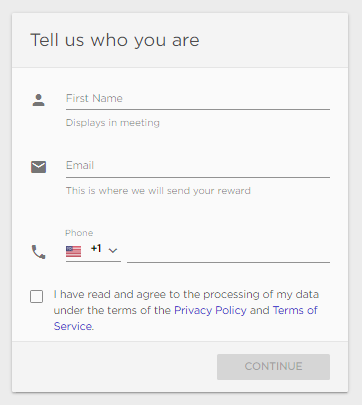Screen dimensions: 362x405
Task: Expand the country code chevron arrow
Action: [x=113, y=250]
